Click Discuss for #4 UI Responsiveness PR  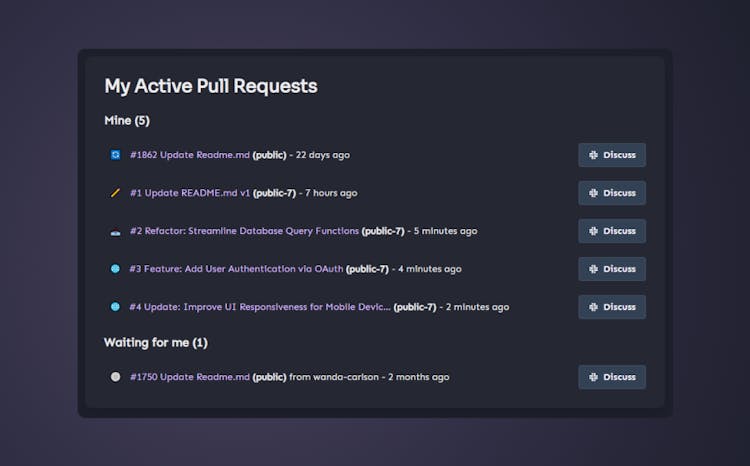[x=612, y=307]
